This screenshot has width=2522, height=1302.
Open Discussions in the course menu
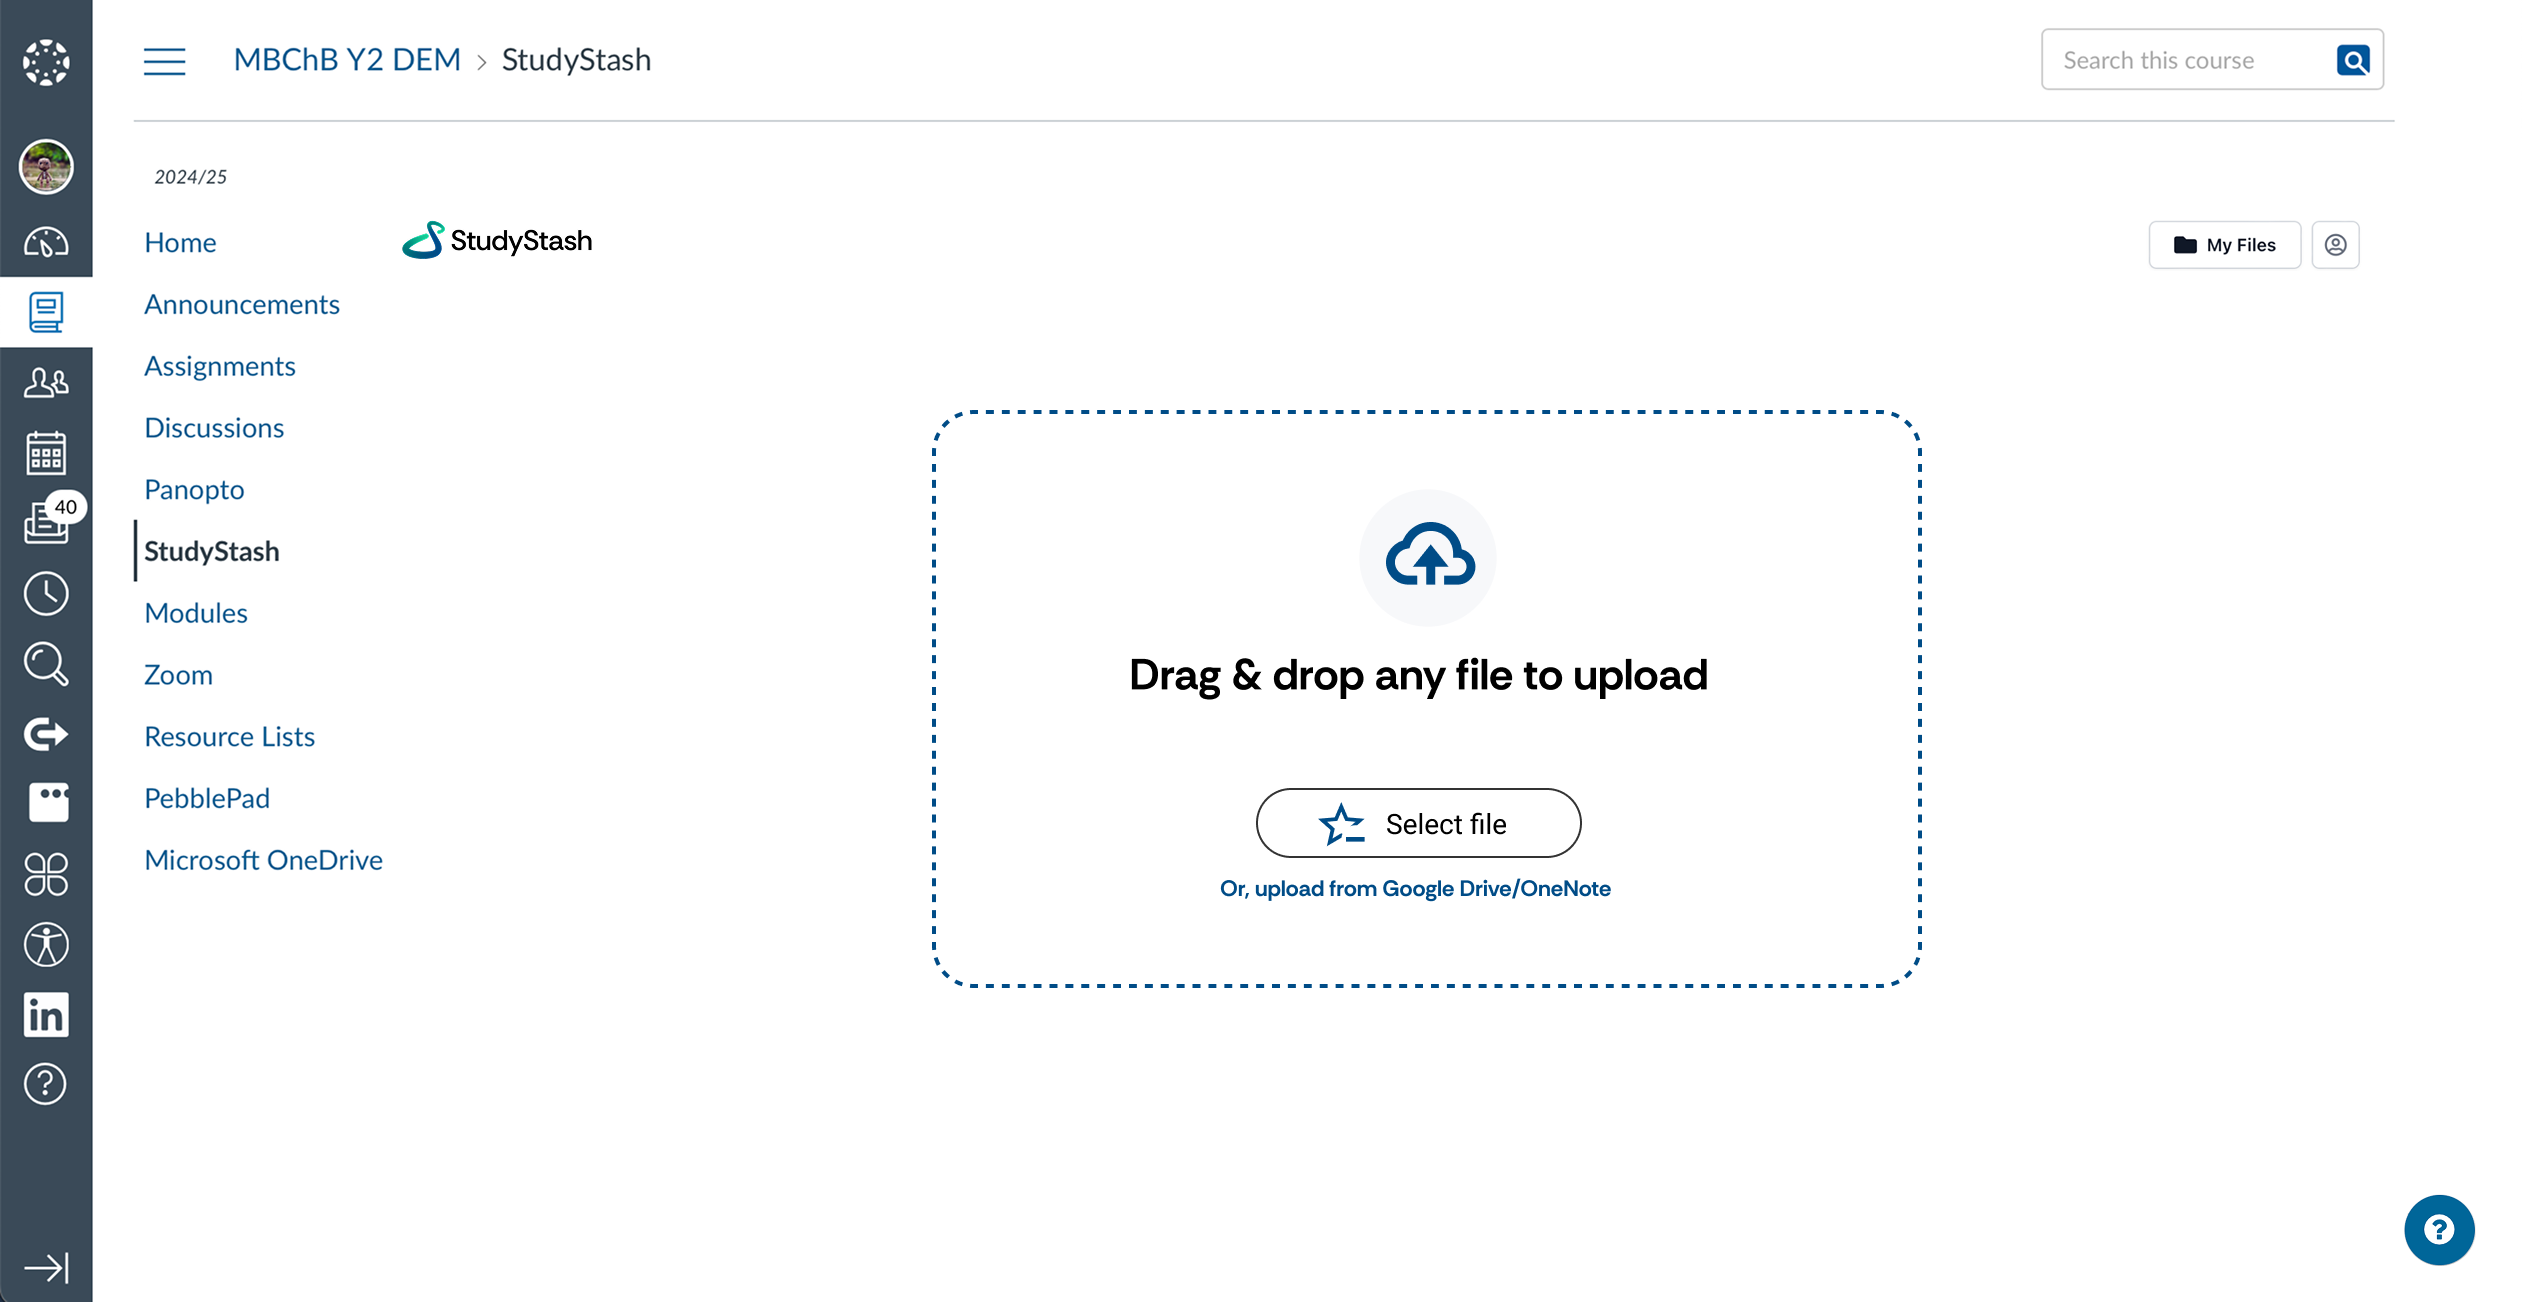(x=214, y=428)
